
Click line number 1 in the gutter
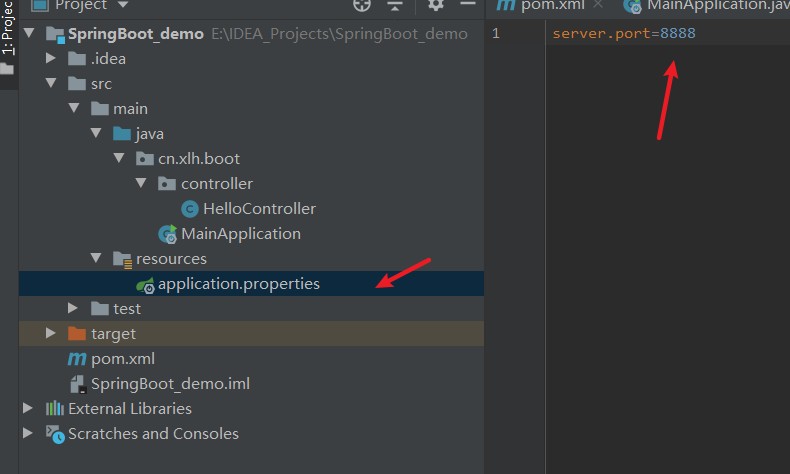coord(496,33)
